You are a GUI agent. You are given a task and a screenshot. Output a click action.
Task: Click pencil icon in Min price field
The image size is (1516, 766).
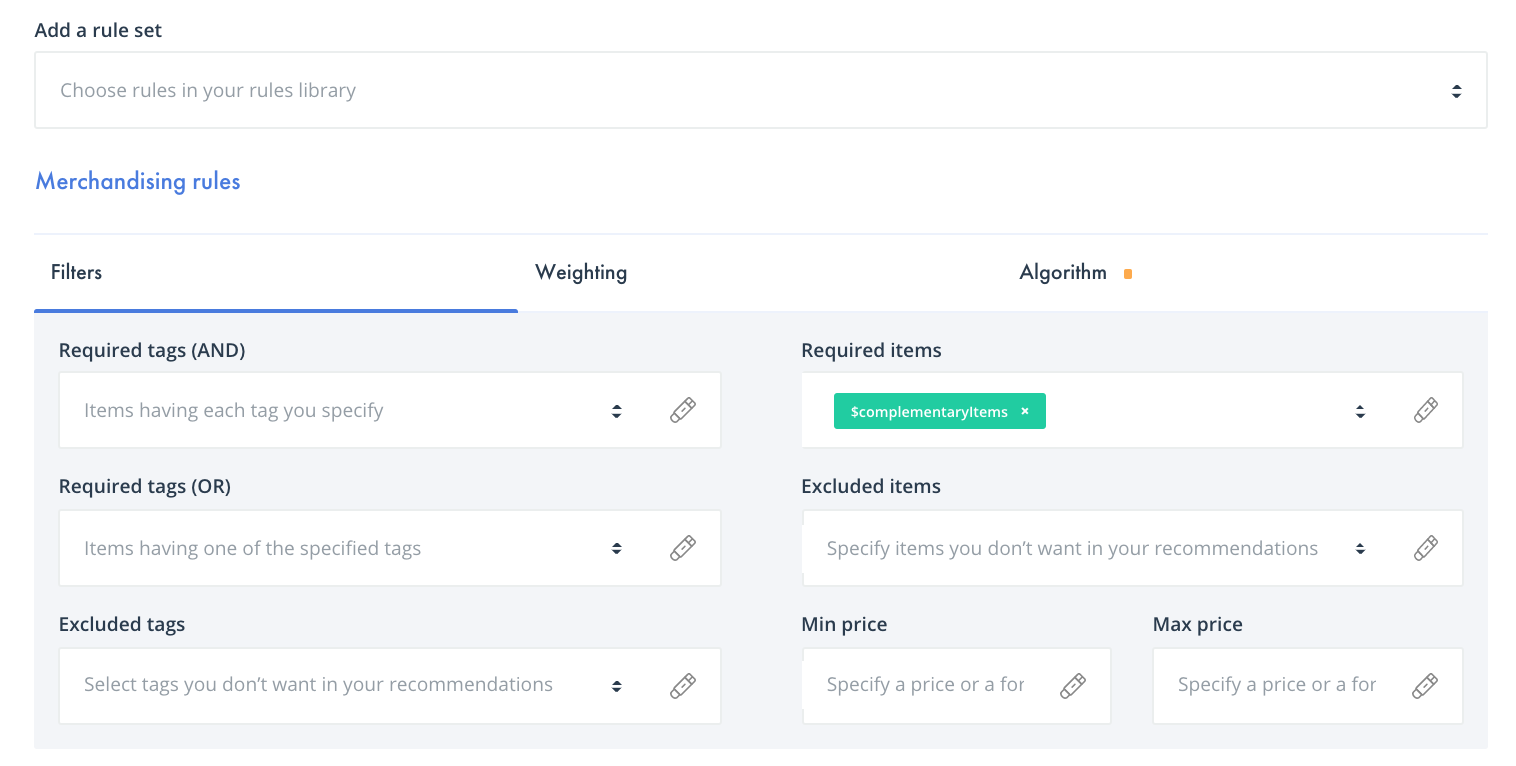point(1073,685)
